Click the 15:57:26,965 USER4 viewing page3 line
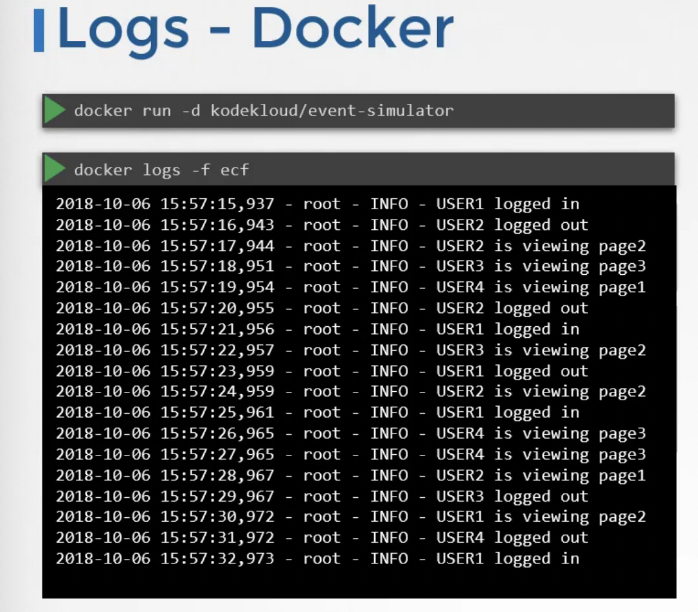 click(351, 433)
